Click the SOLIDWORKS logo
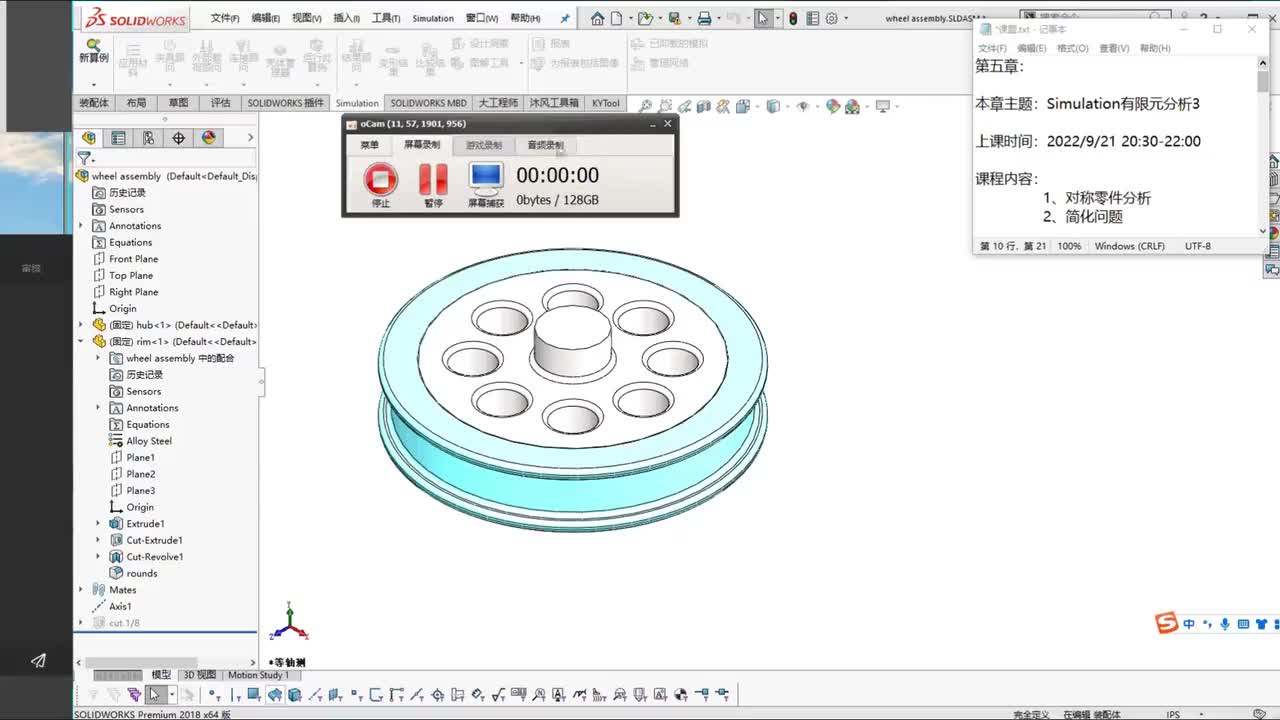 click(136, 18)
